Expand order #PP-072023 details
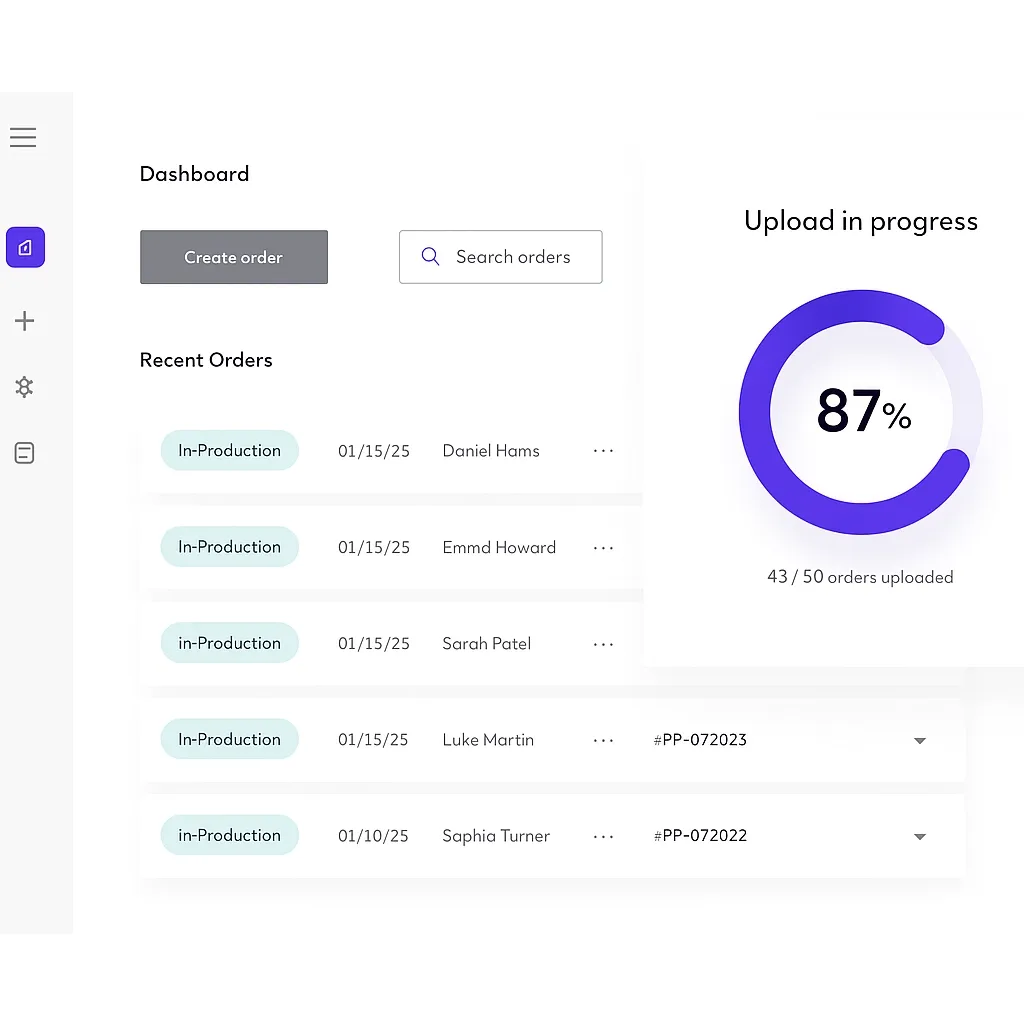1024x1024 pixels. coord(919,740)
